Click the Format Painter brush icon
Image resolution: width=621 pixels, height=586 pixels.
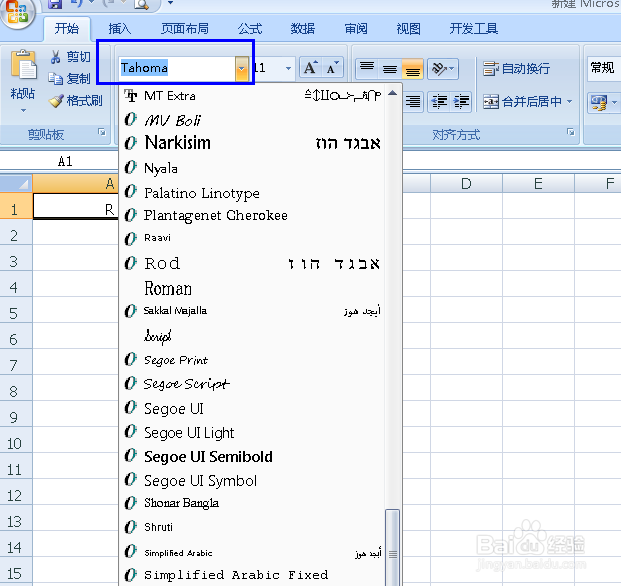point(56,101)
